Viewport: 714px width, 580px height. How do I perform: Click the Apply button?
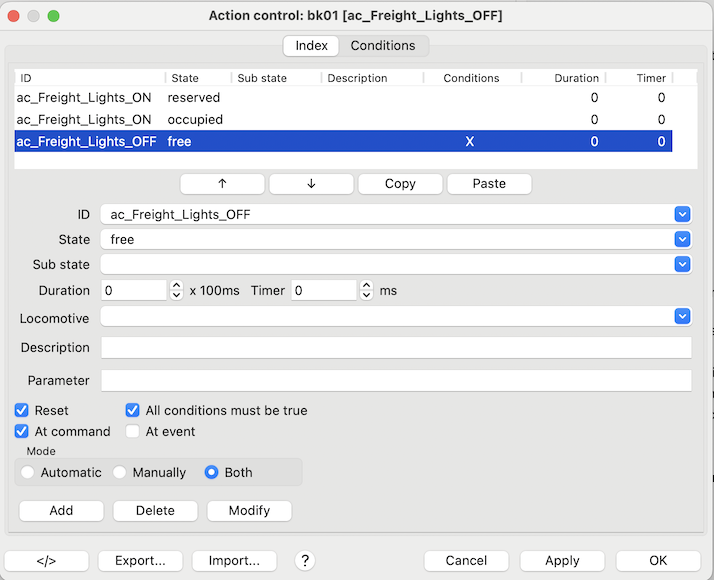point(562,561)
